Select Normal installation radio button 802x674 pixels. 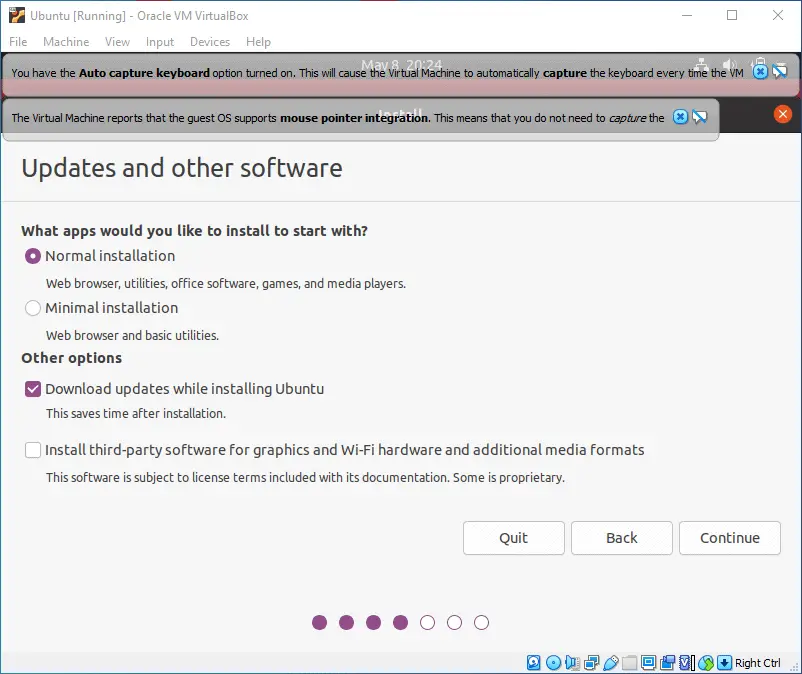click(33, 256)
